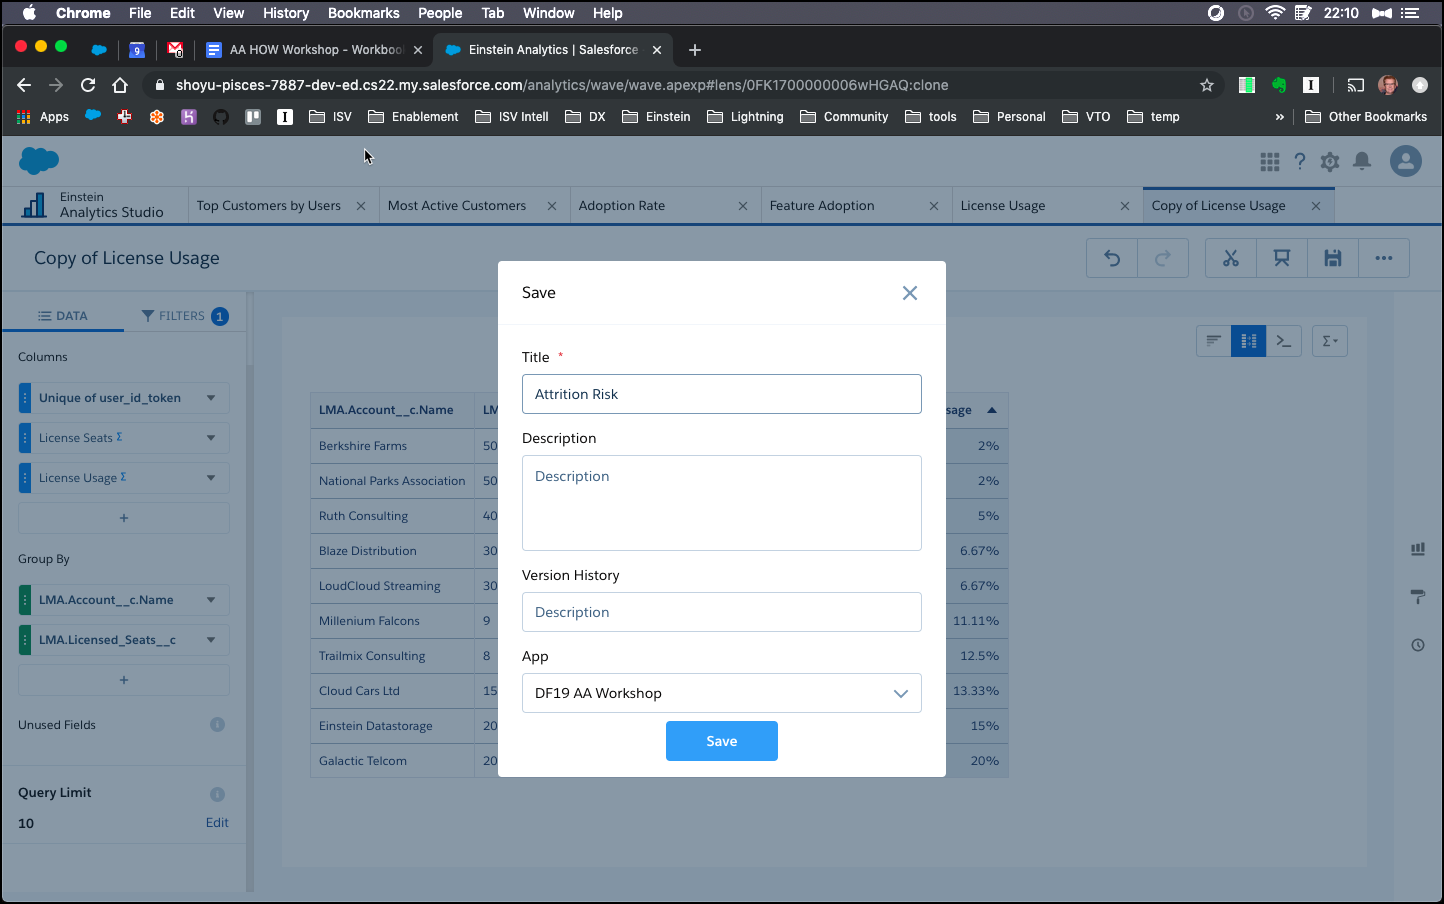
Task: Open SAQL query mode icon
Action: coord(1284,341)
